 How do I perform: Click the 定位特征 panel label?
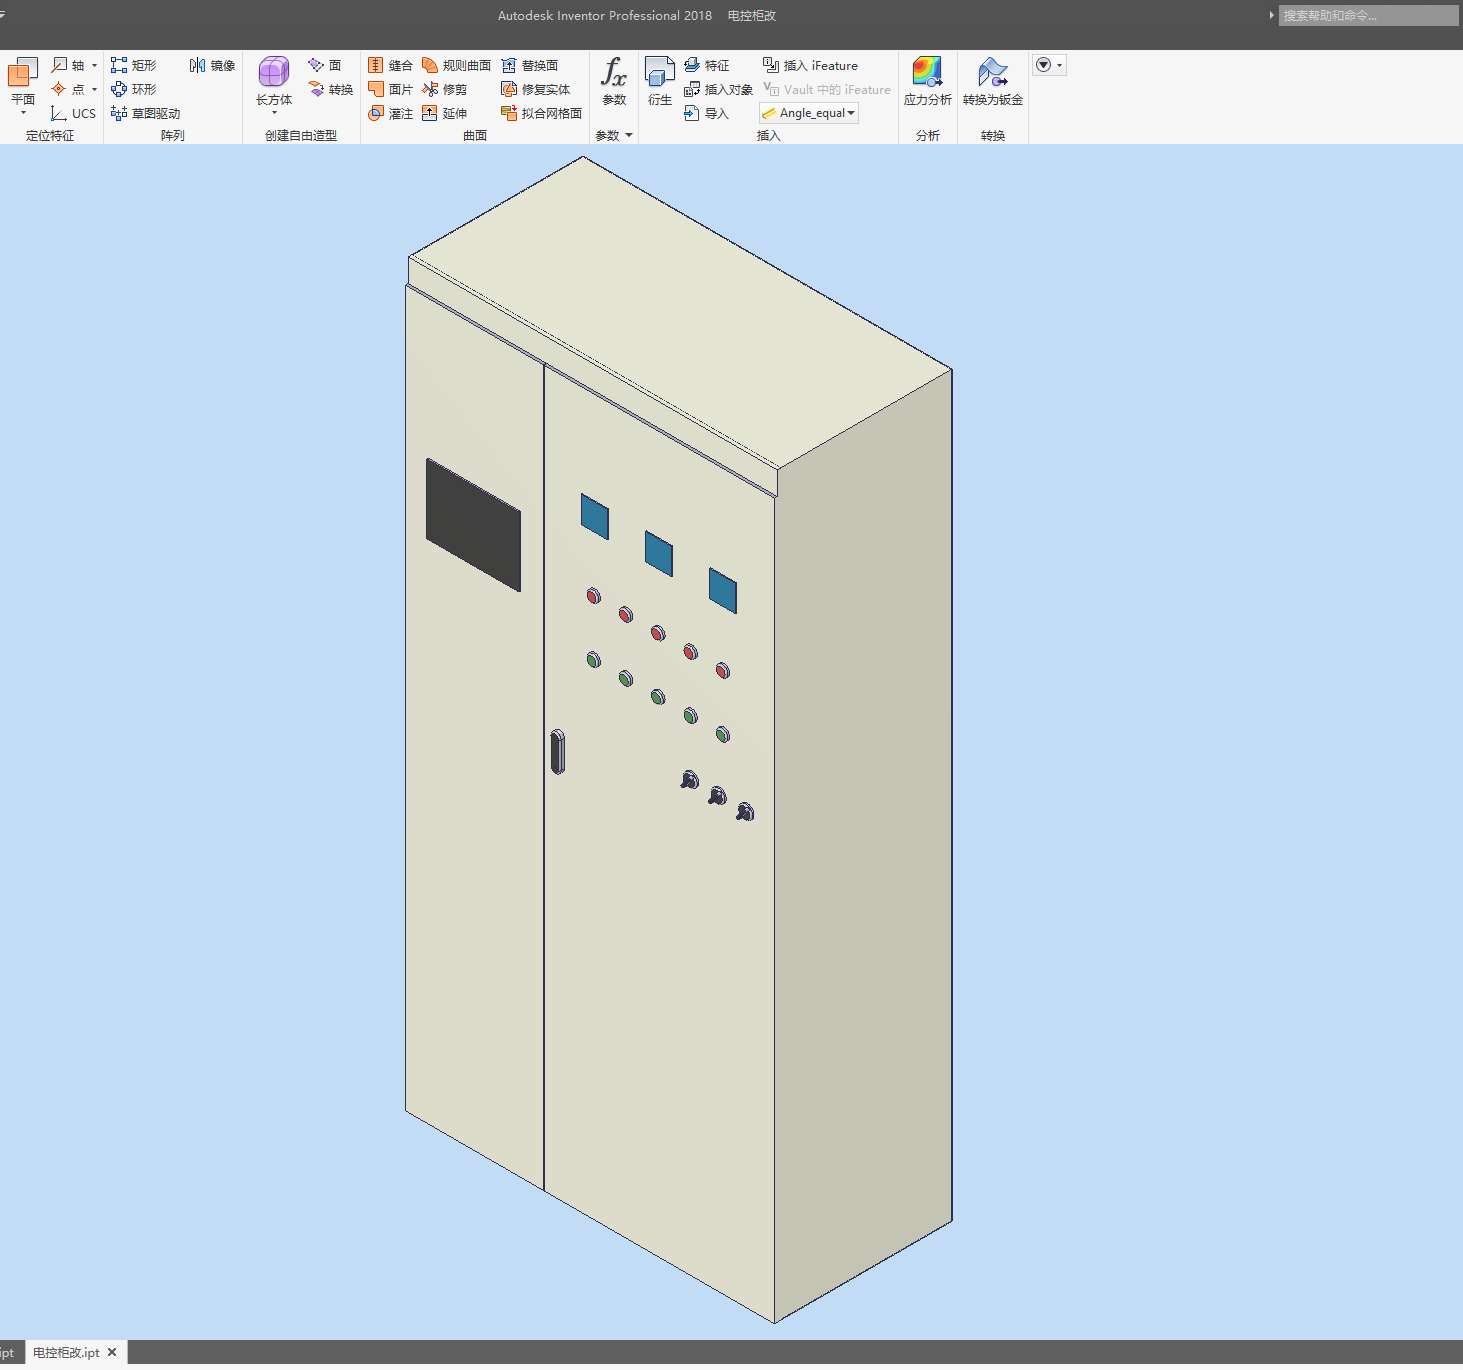click(50, 135)
